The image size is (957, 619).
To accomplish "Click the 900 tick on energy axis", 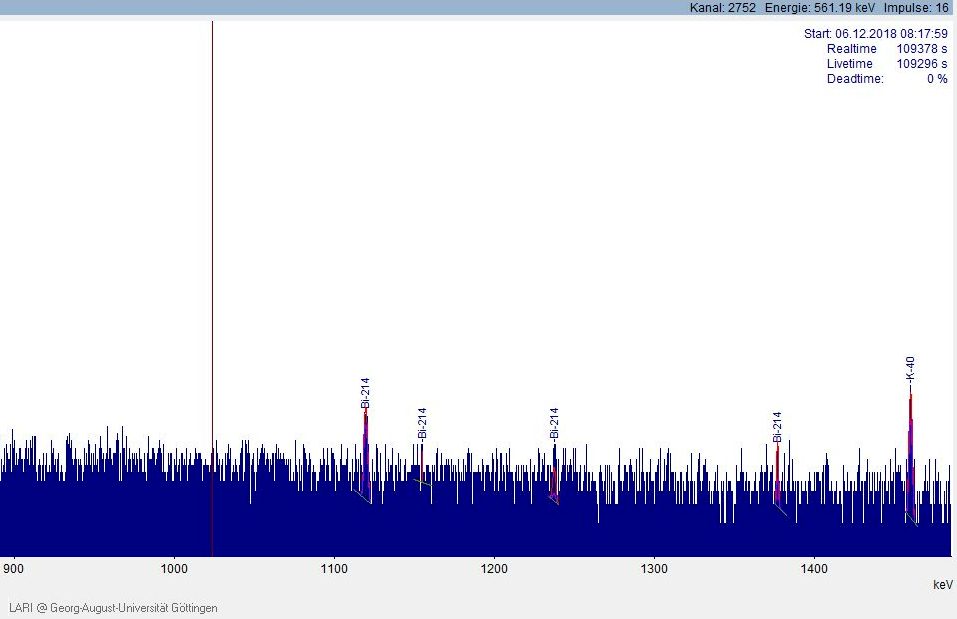I will [x=14, y=569].
